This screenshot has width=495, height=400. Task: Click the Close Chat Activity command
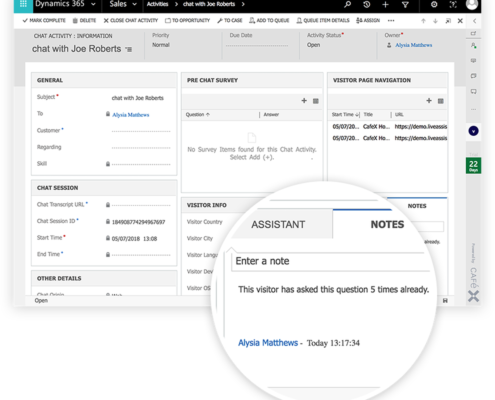click(x=131, y=21)
